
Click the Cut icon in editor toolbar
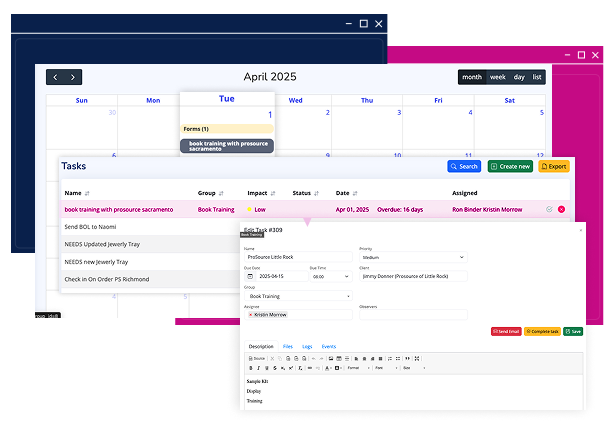[x=272, y=359]
